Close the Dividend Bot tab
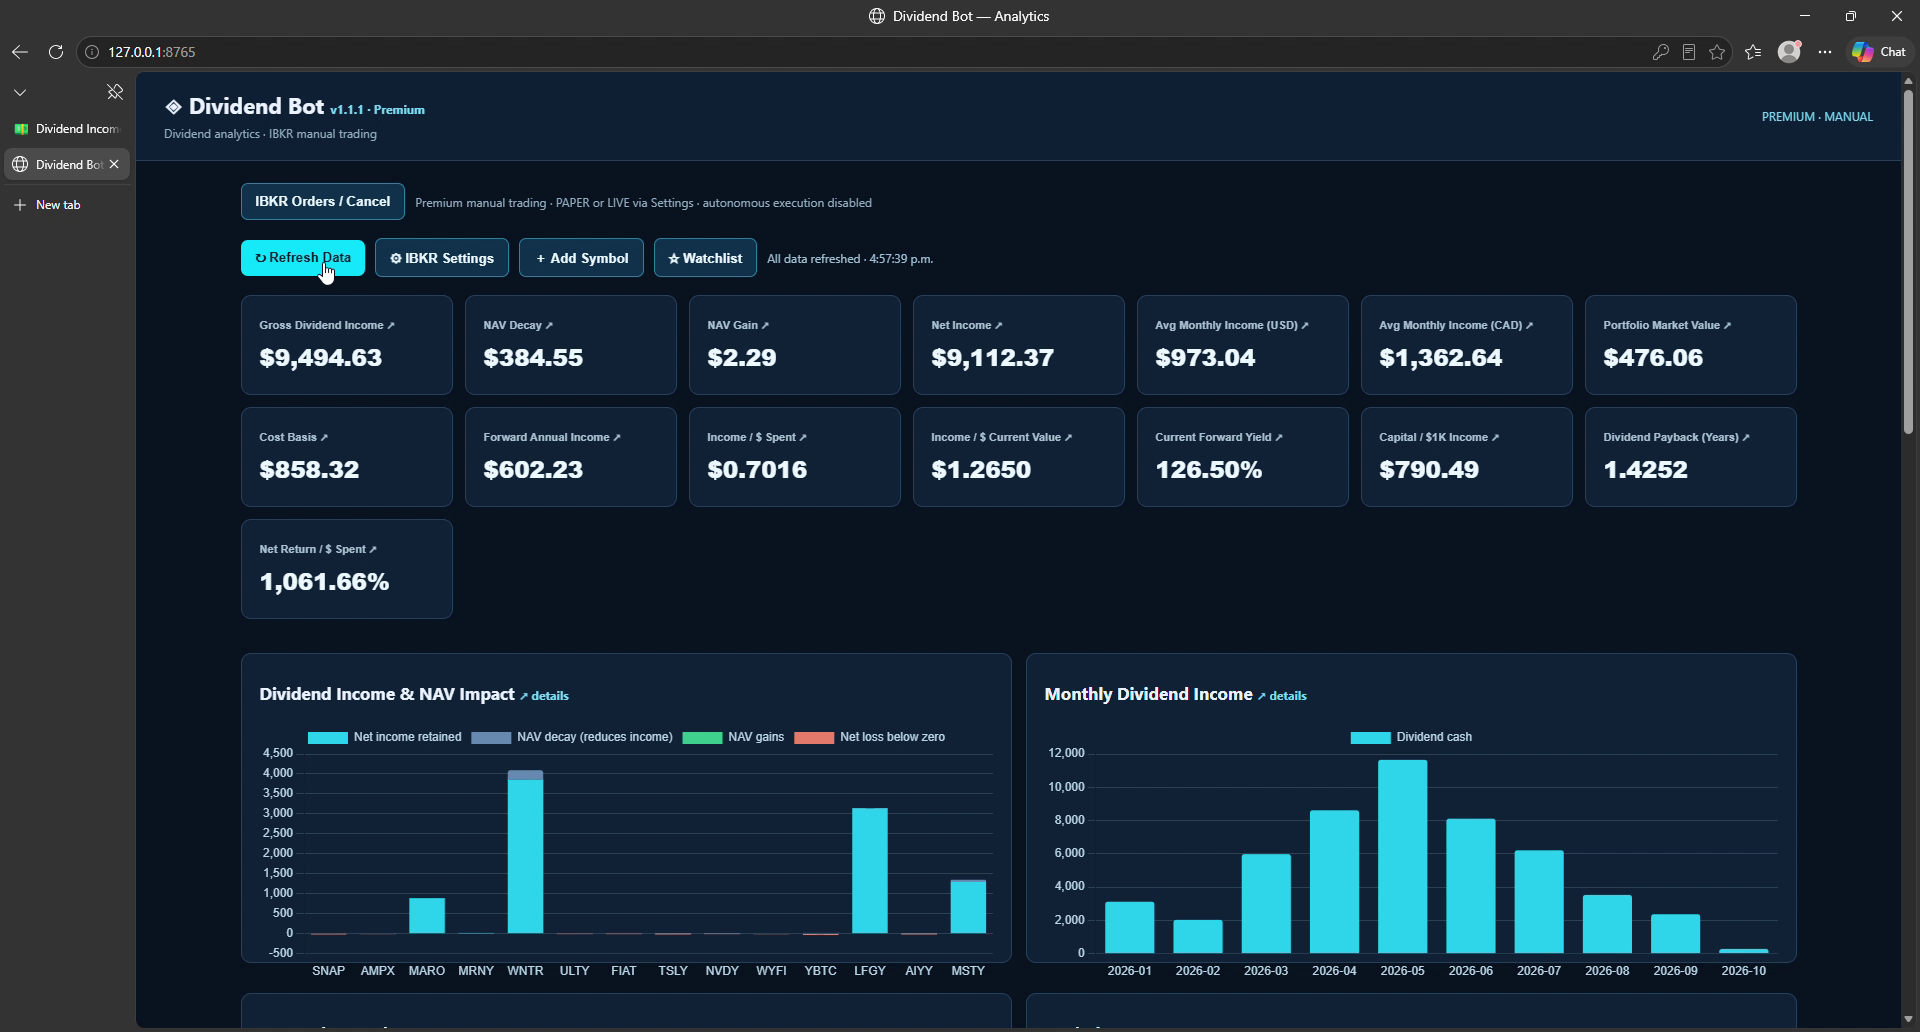The image size is (1920, 1032). pos(114,165)
